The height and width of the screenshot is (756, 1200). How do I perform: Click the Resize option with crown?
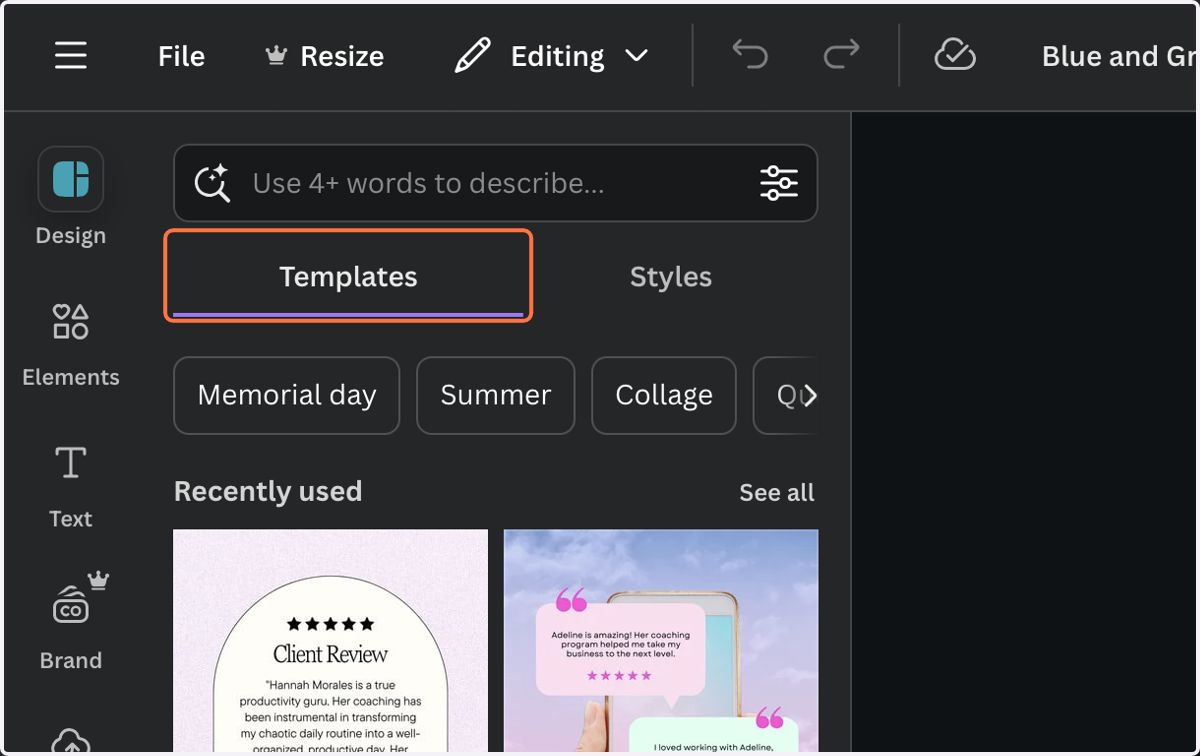coord(324,56)
